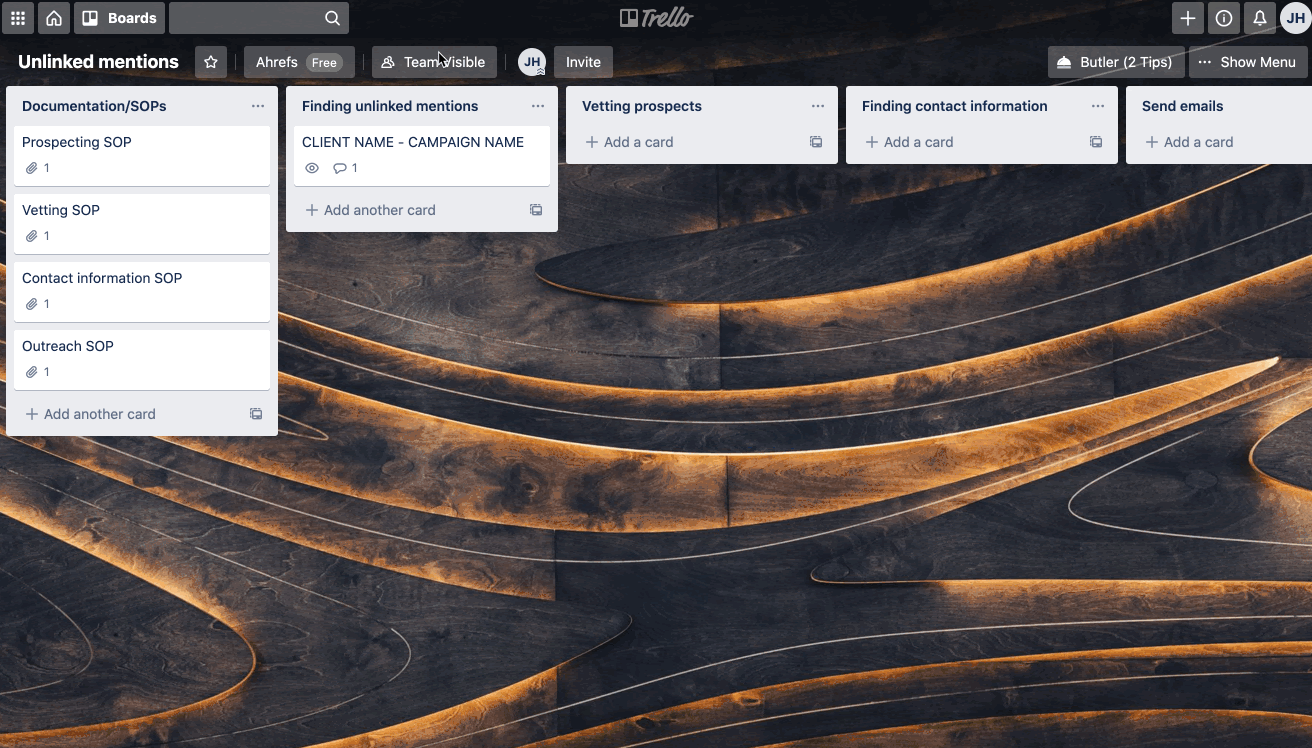The width and height of the screenshot is (1312, 748).
Task: Open Butler automation tips
Action: coord(1116,61)
